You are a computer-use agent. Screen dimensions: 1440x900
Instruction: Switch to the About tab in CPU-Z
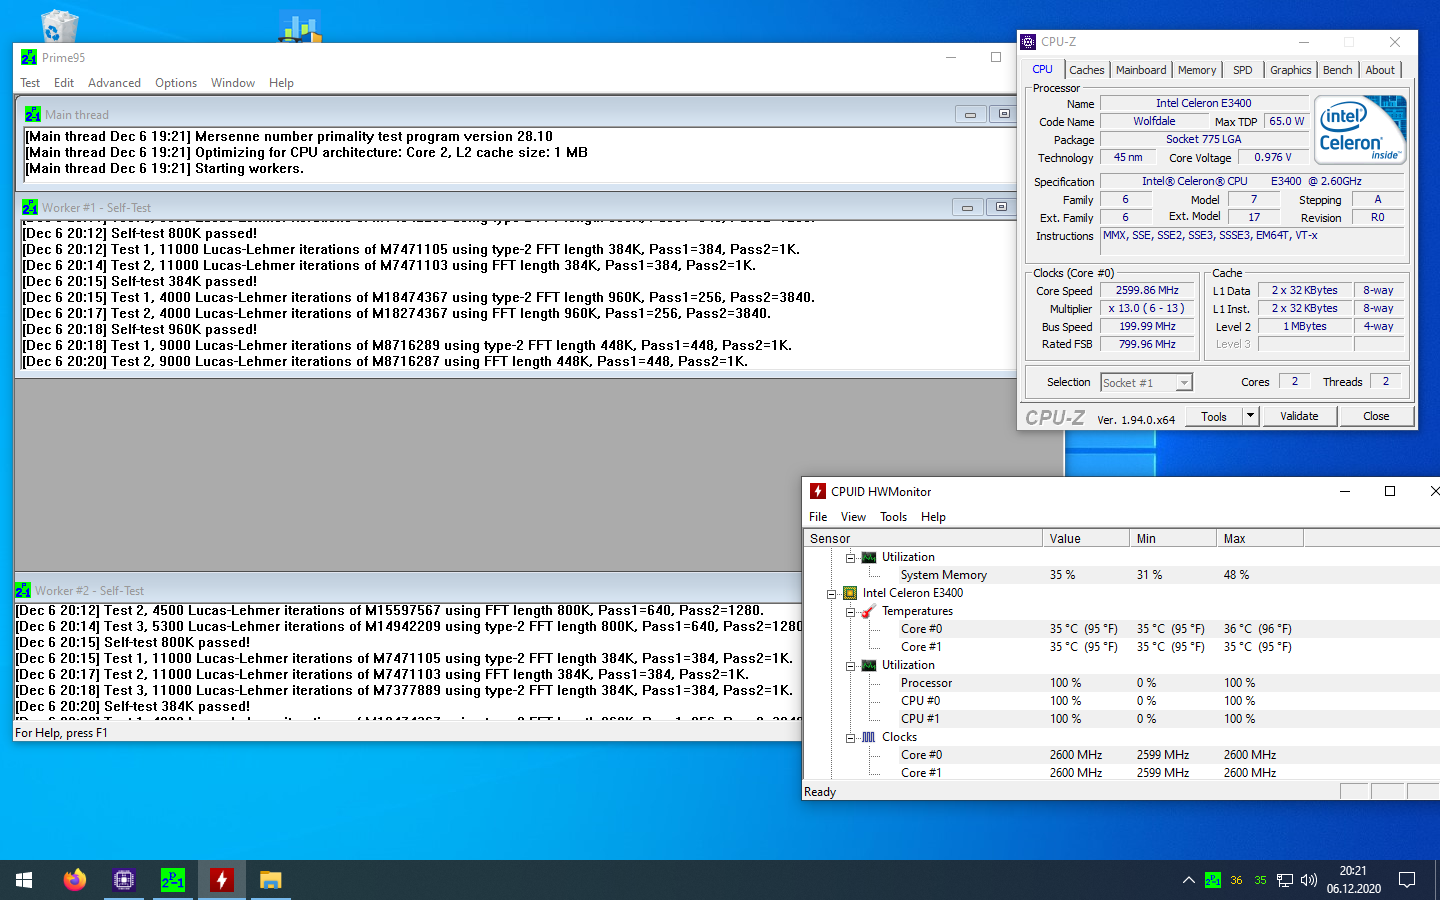(x=1380, y=70)
